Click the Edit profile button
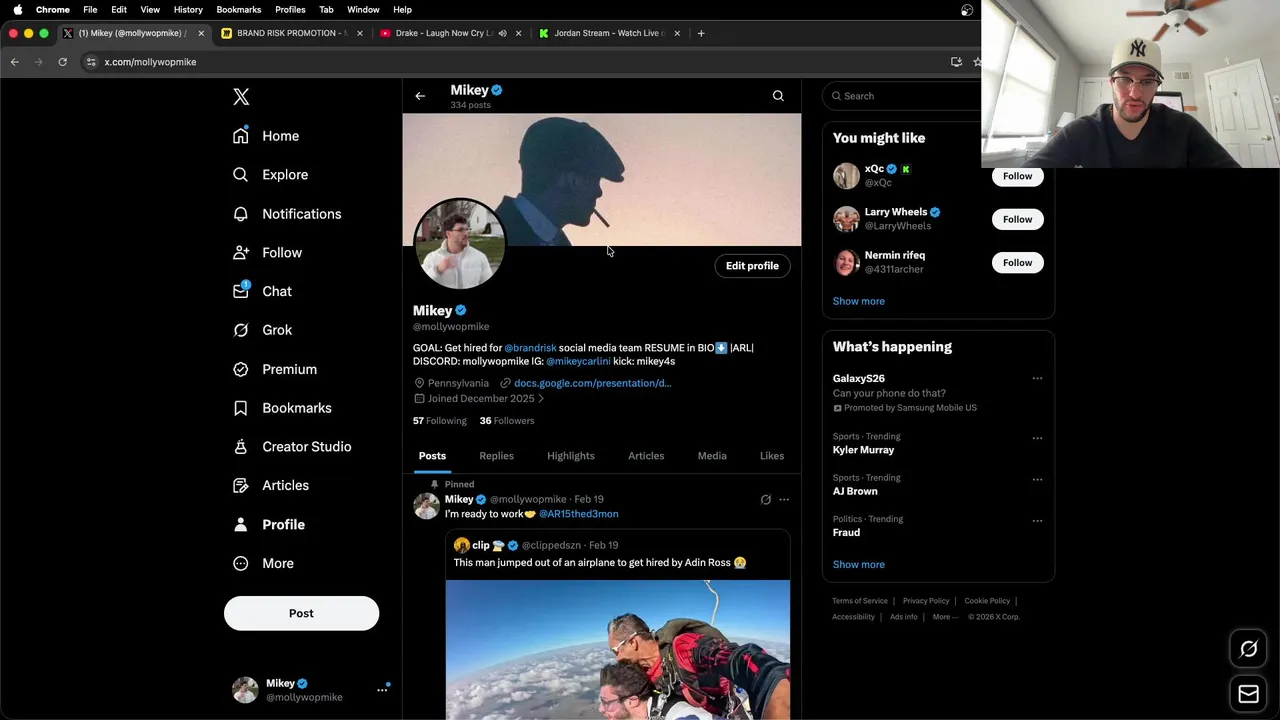The image size is (1280, 720). coord(752,266)
